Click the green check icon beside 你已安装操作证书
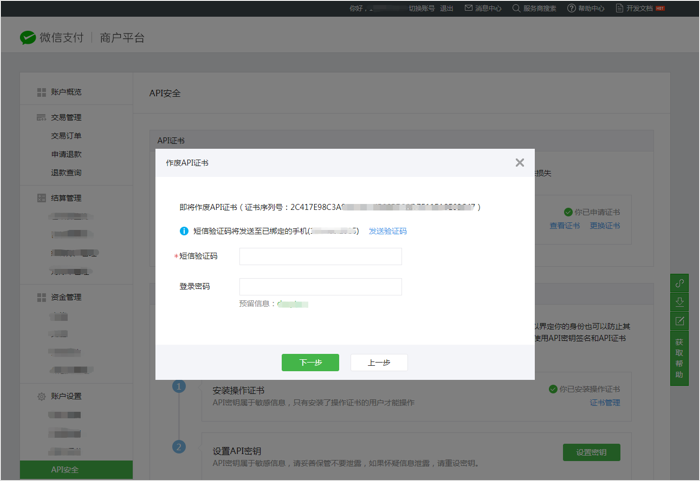 553,389
